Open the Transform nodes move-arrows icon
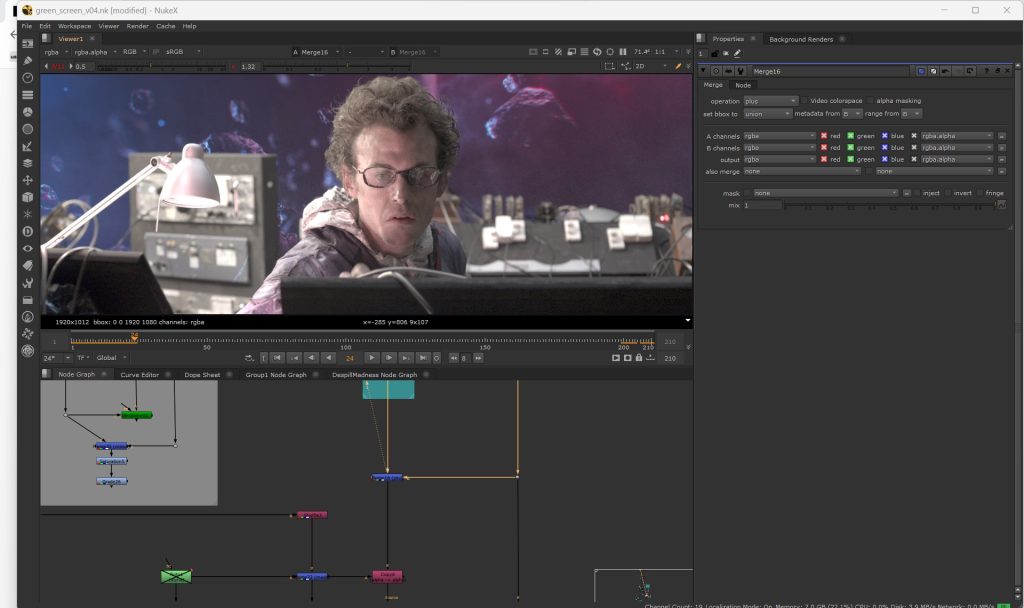This screenshot has height=608, width=1024. [x=27, y=180]
